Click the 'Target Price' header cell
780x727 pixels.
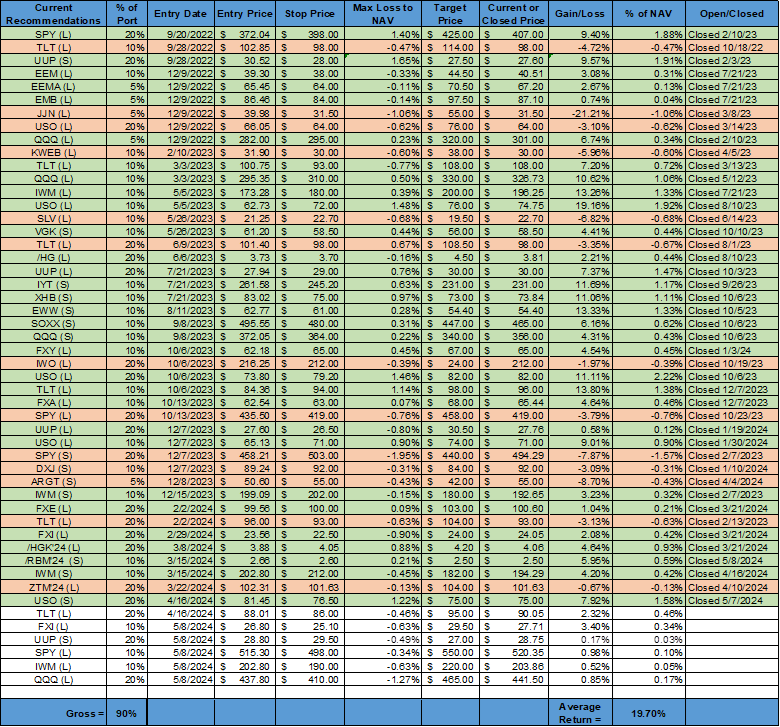click(x=450, y=14)
